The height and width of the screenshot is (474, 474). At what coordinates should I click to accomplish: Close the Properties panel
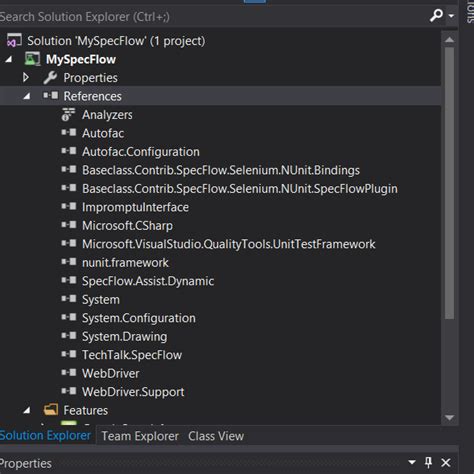tap(446, 463)
